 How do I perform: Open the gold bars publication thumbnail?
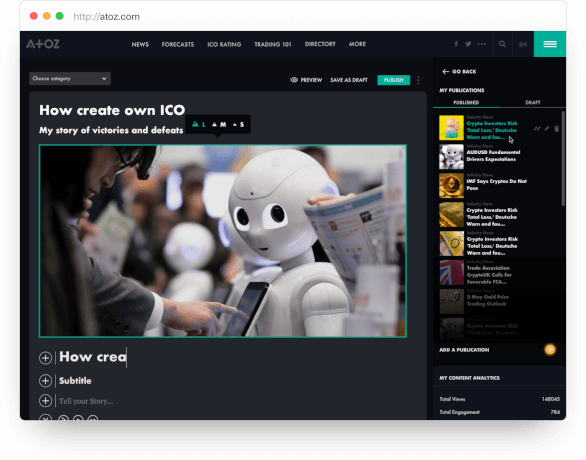click(x=451, y=214)
